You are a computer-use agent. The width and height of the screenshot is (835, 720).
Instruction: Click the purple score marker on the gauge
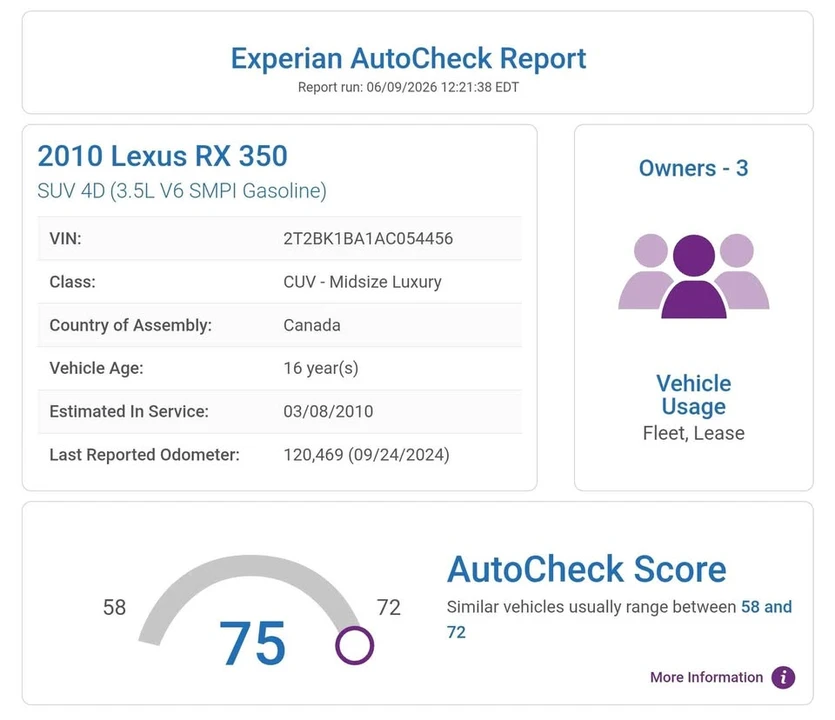point(355,645)
